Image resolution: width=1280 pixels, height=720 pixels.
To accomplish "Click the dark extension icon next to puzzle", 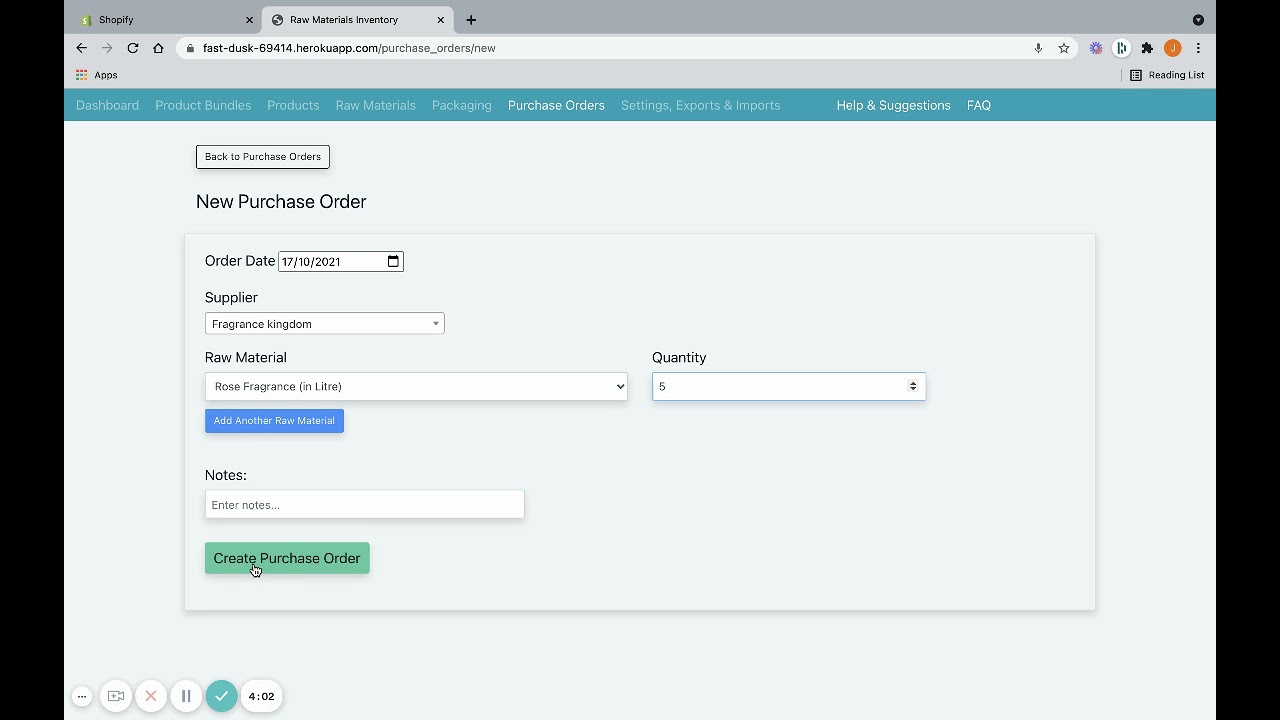I will pyautogui.click(x=1122, y=48).
